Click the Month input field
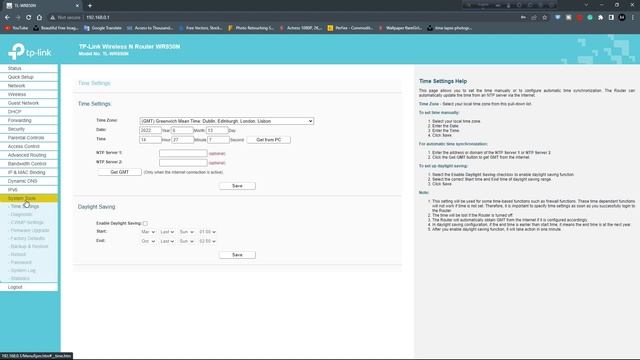This screenshot has height=360, width=640. pyautogui.click(x=182, y=131)
